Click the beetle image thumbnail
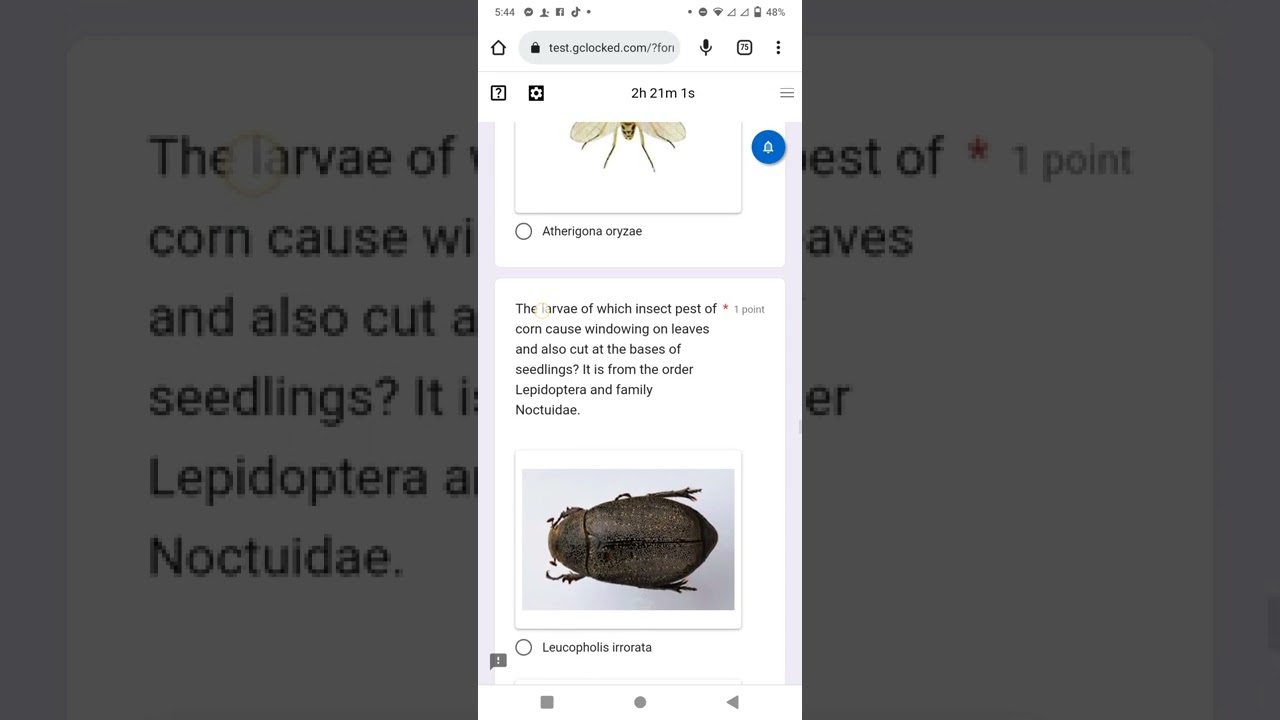The height and width of the screenshot is (720, 1280). tap(628, 539)
